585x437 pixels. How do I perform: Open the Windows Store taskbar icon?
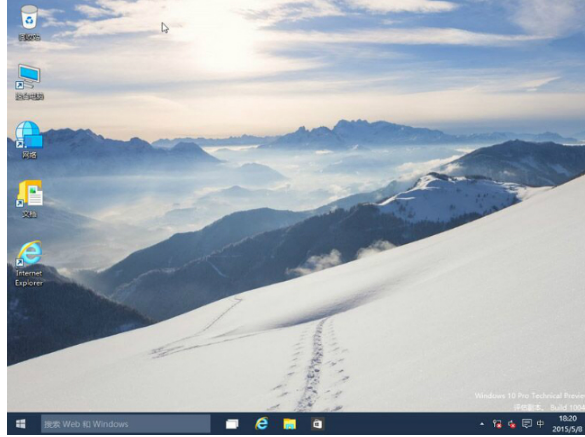pyautogui.click(x=317, y=424)
